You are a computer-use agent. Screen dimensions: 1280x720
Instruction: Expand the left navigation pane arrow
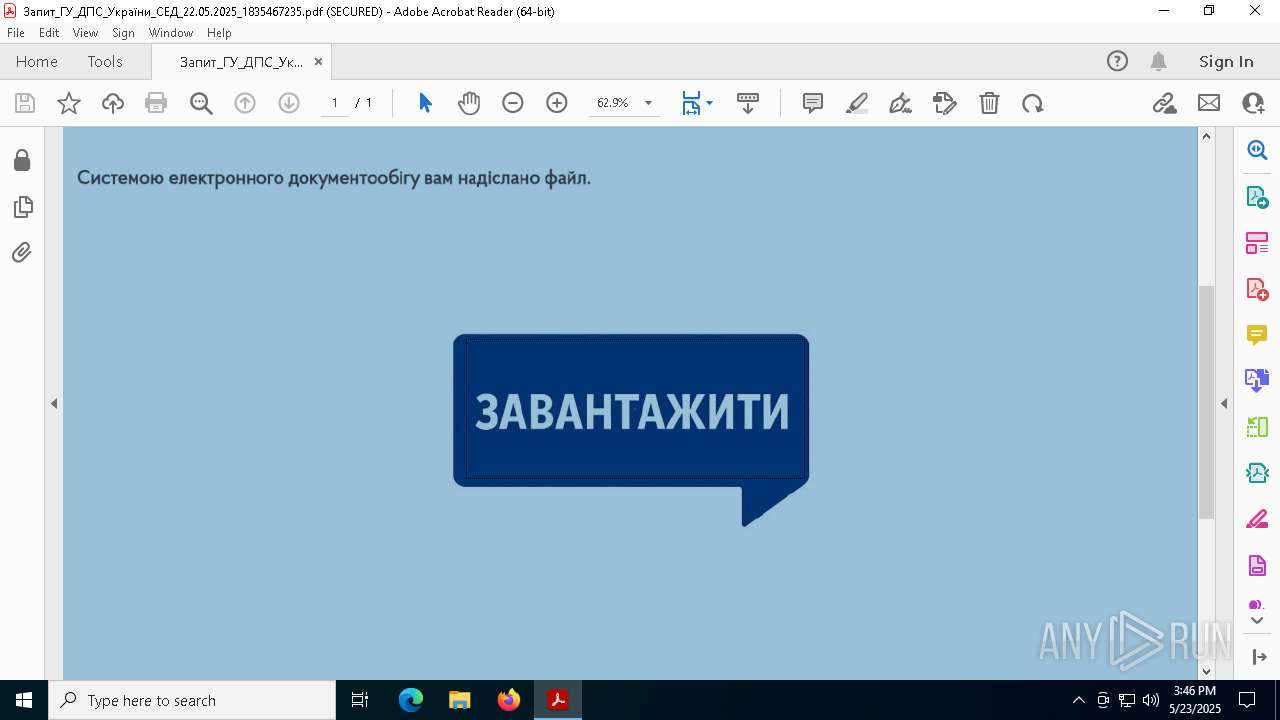click(54, 404)
